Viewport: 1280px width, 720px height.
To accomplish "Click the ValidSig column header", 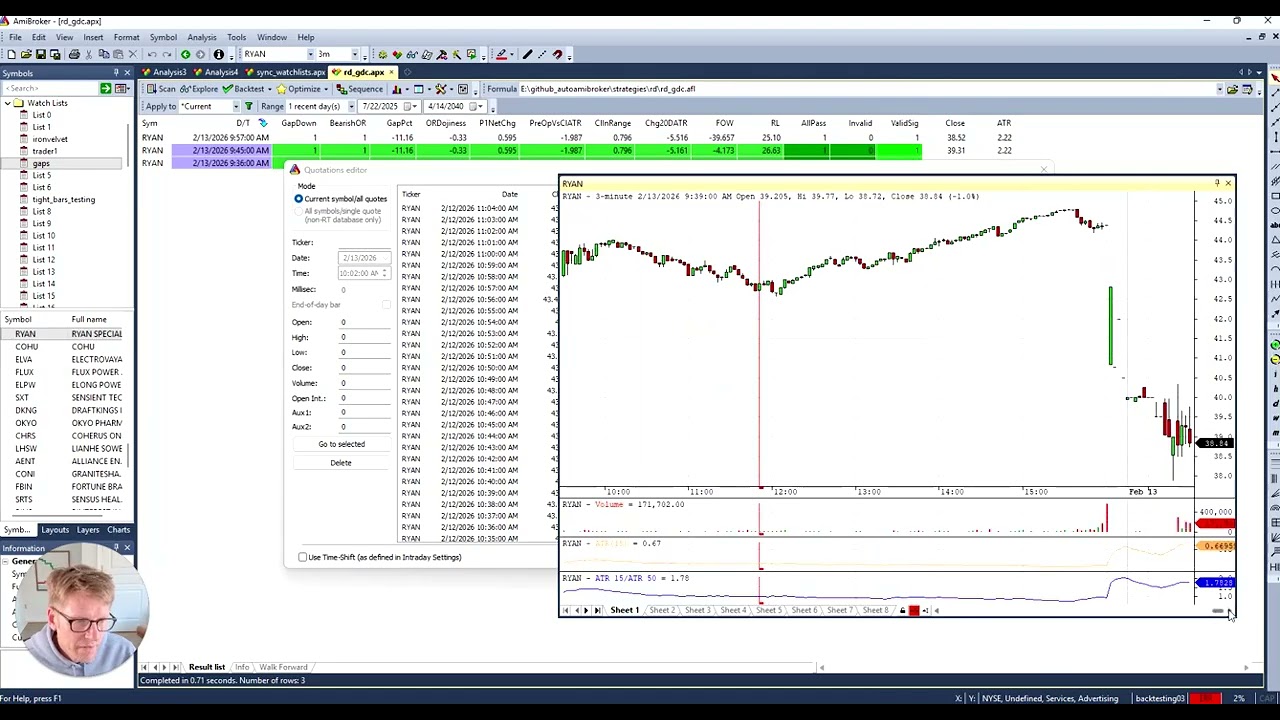I will [904, 123].
